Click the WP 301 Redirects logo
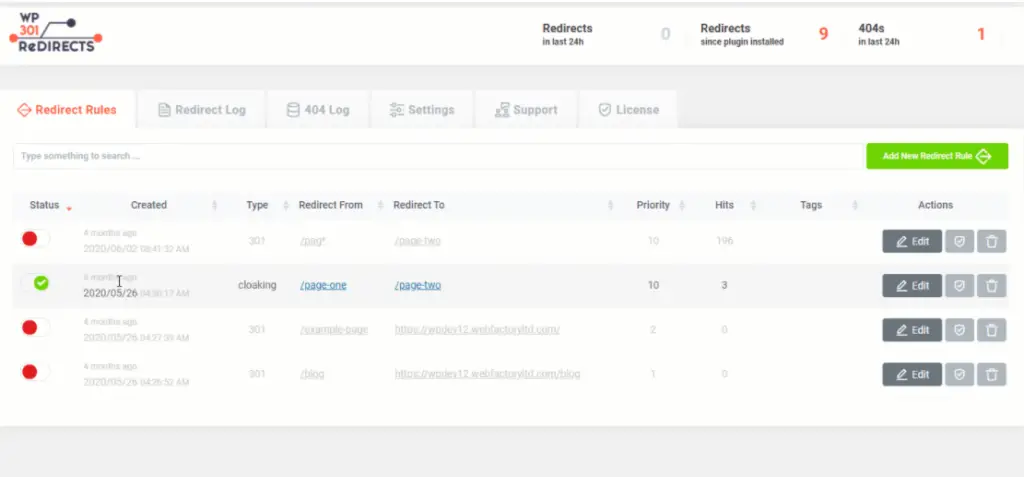 click(55, 33)
